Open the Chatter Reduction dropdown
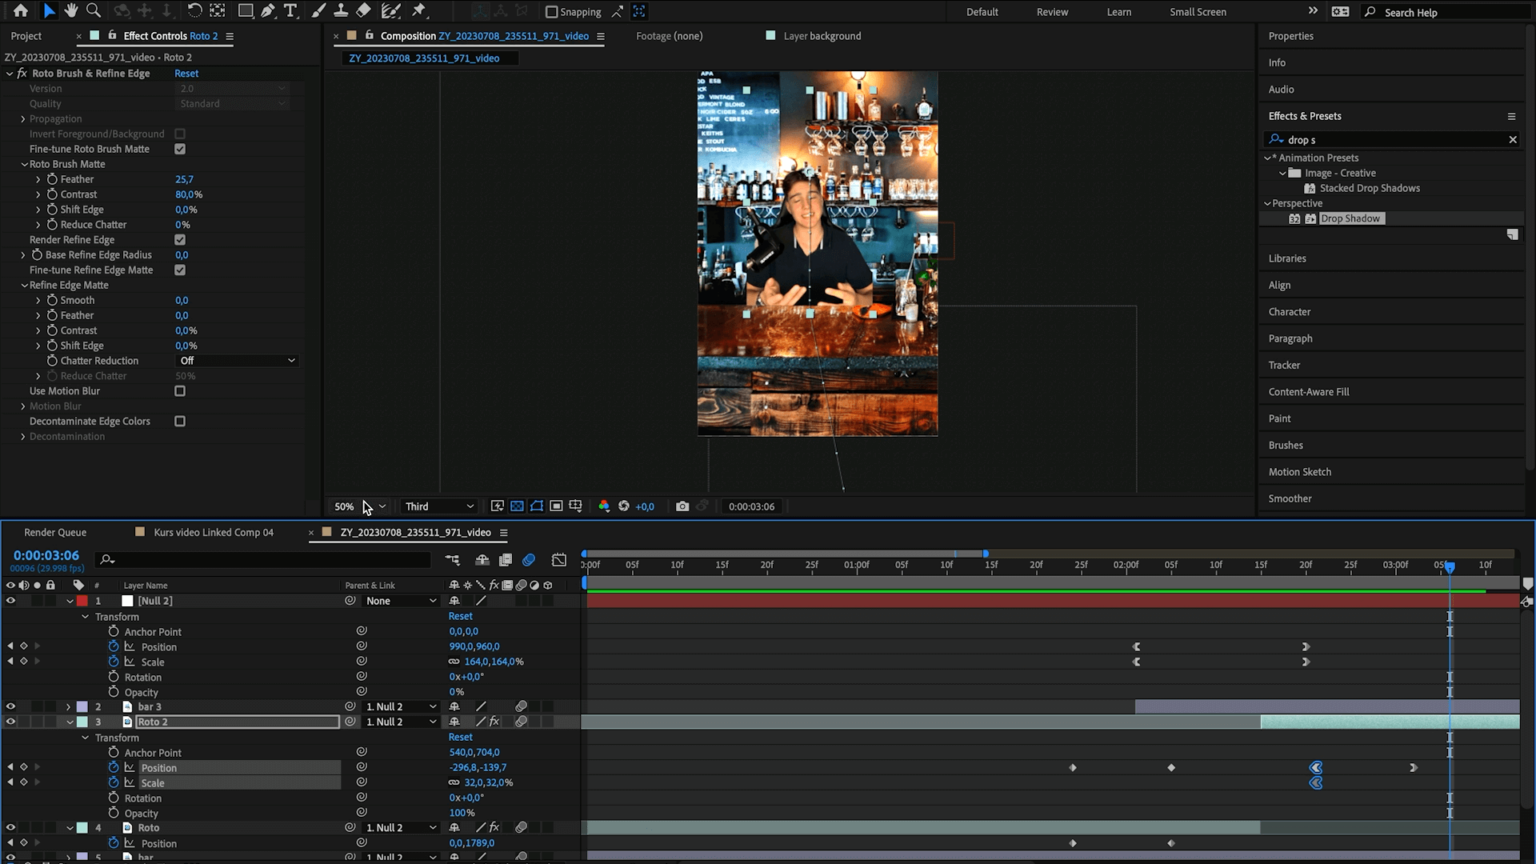The width and height of the screenshot is (1536, 864). tap(237, 361)
